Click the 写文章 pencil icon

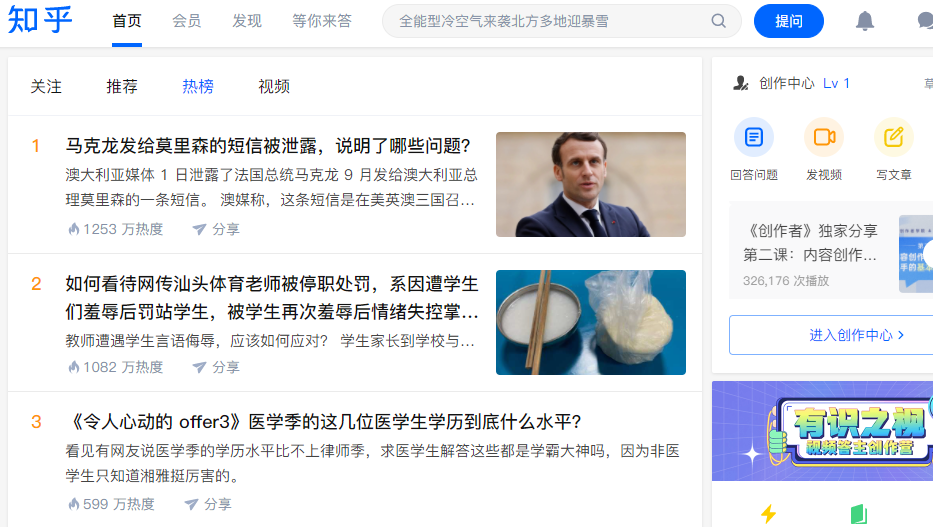[x=894, y=137]
